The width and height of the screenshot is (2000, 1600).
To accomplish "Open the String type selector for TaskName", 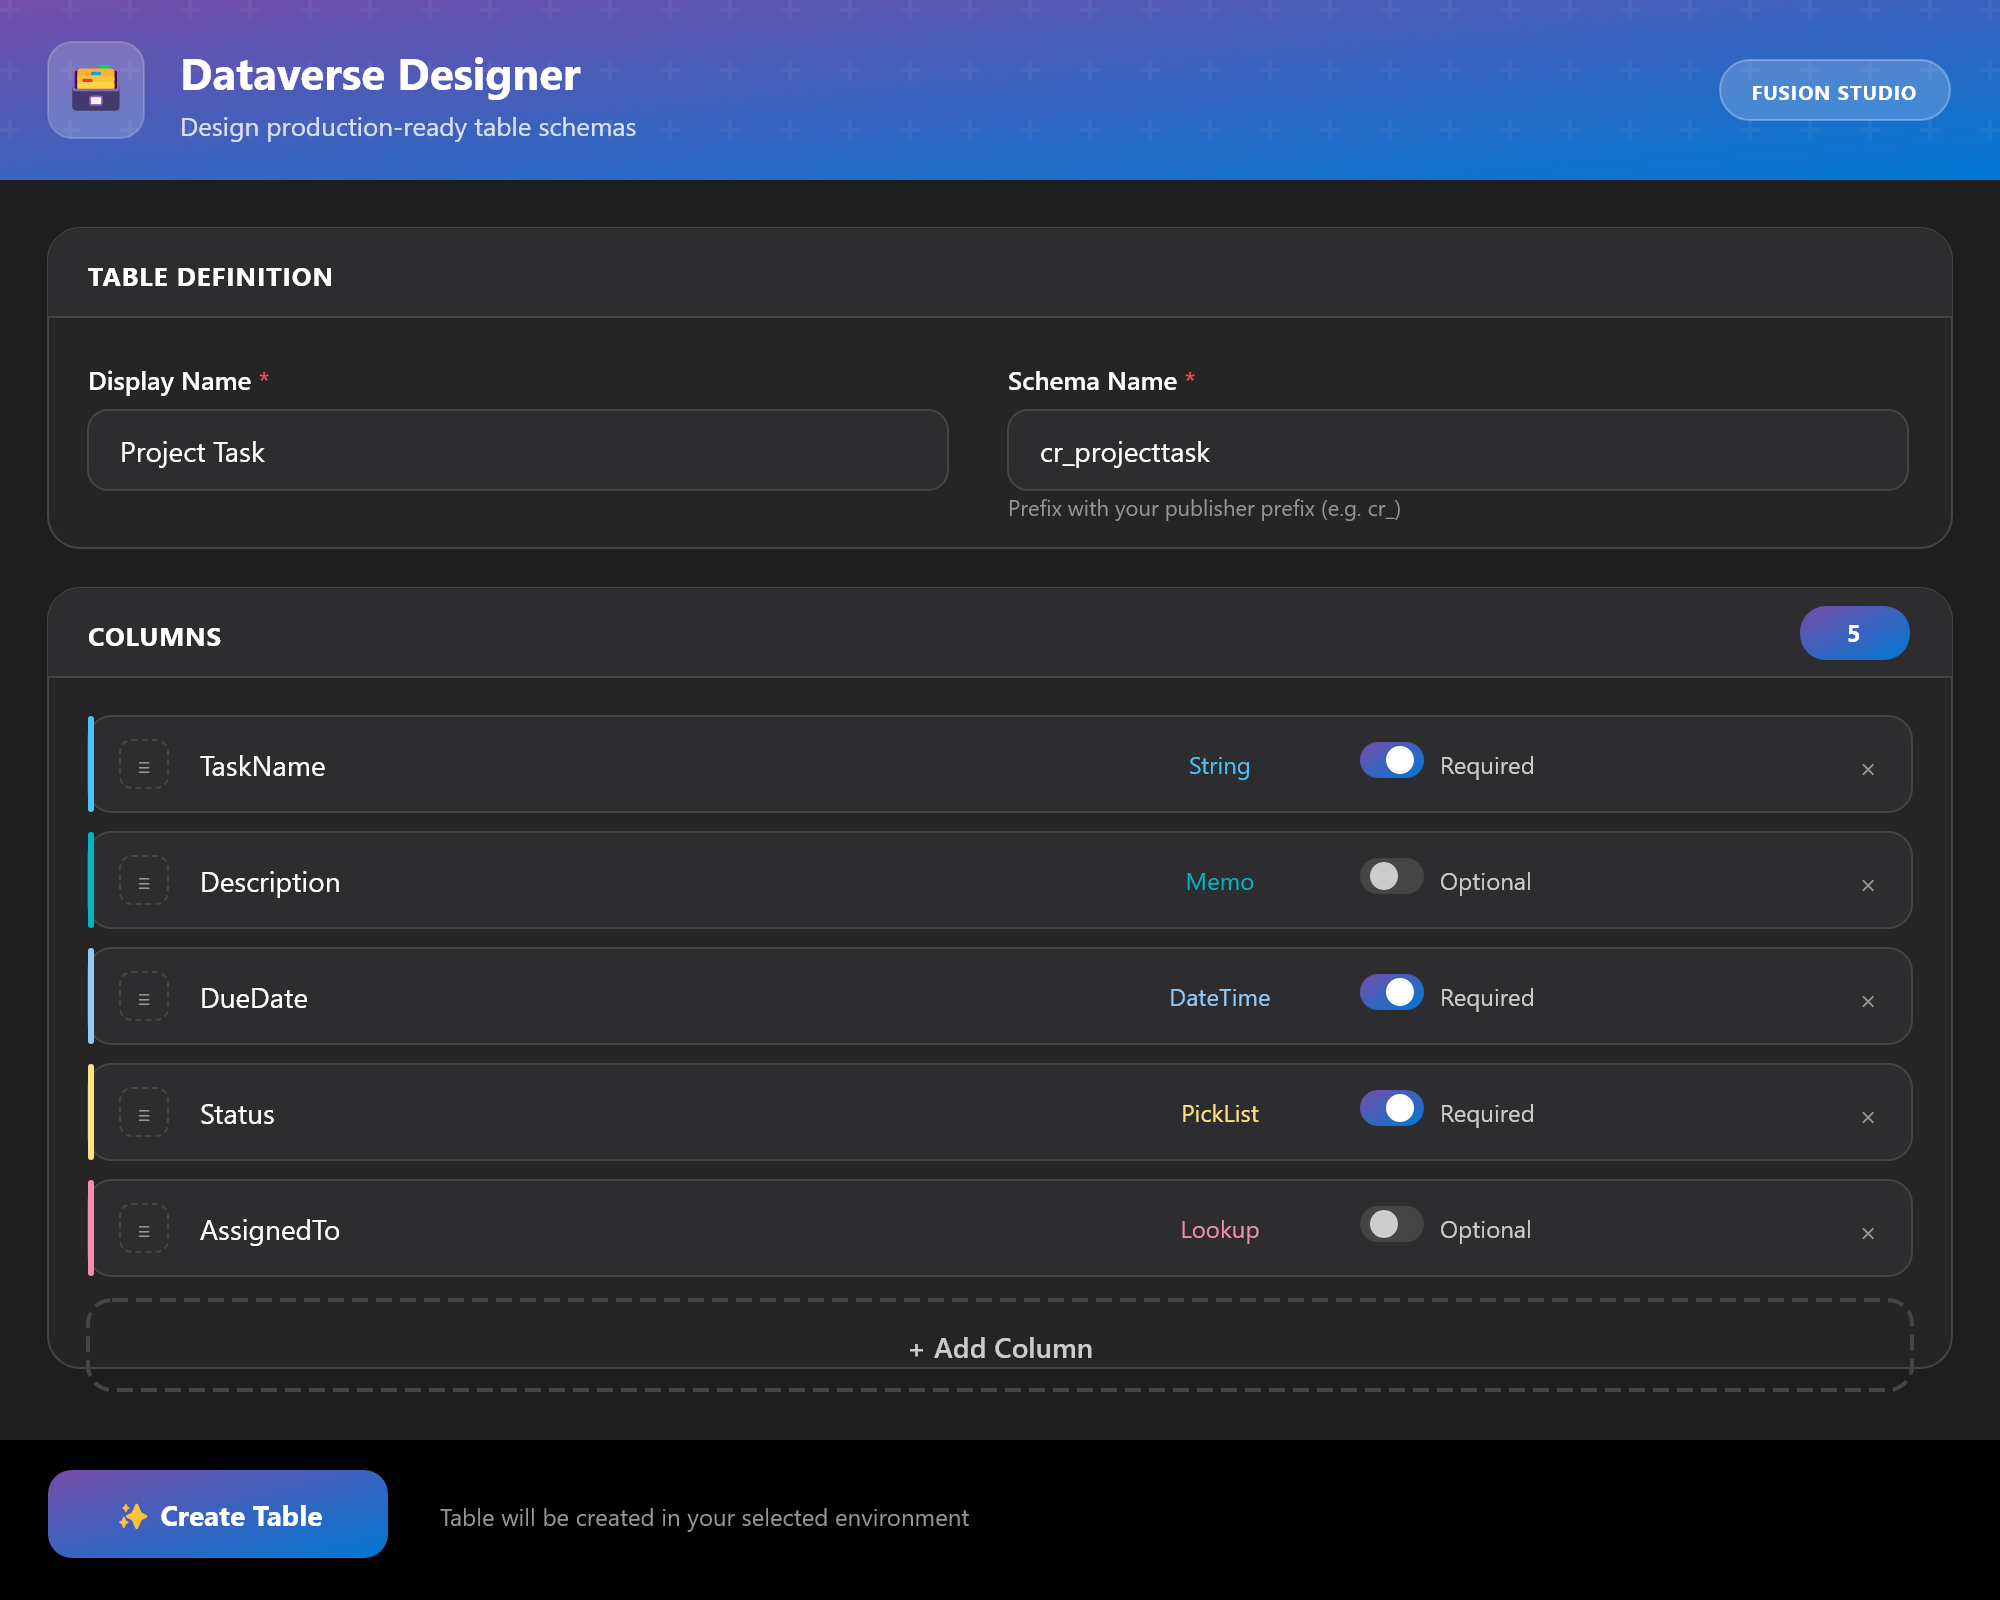I will click(1219, 765).
